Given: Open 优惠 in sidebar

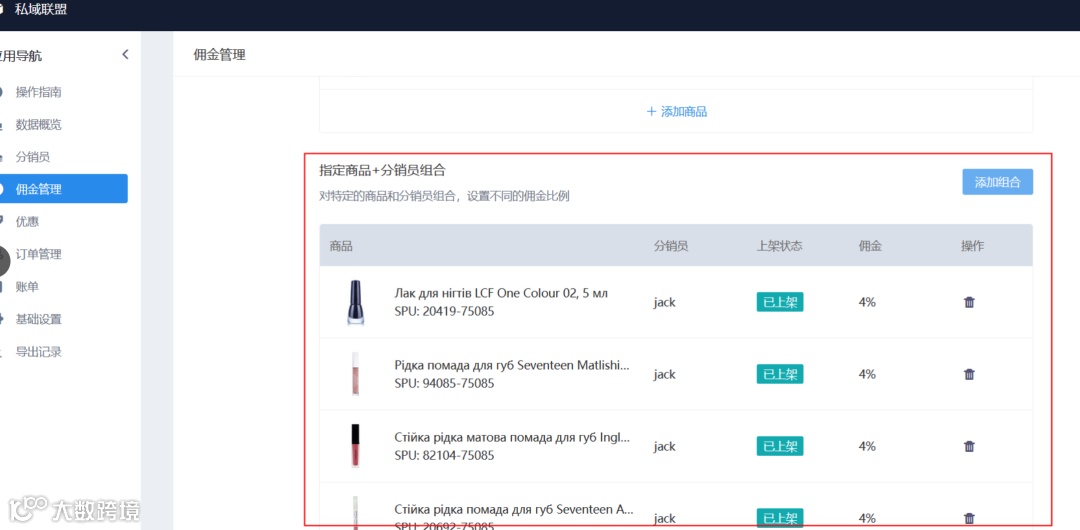Looking at the screenshot, I should [27, 221].
